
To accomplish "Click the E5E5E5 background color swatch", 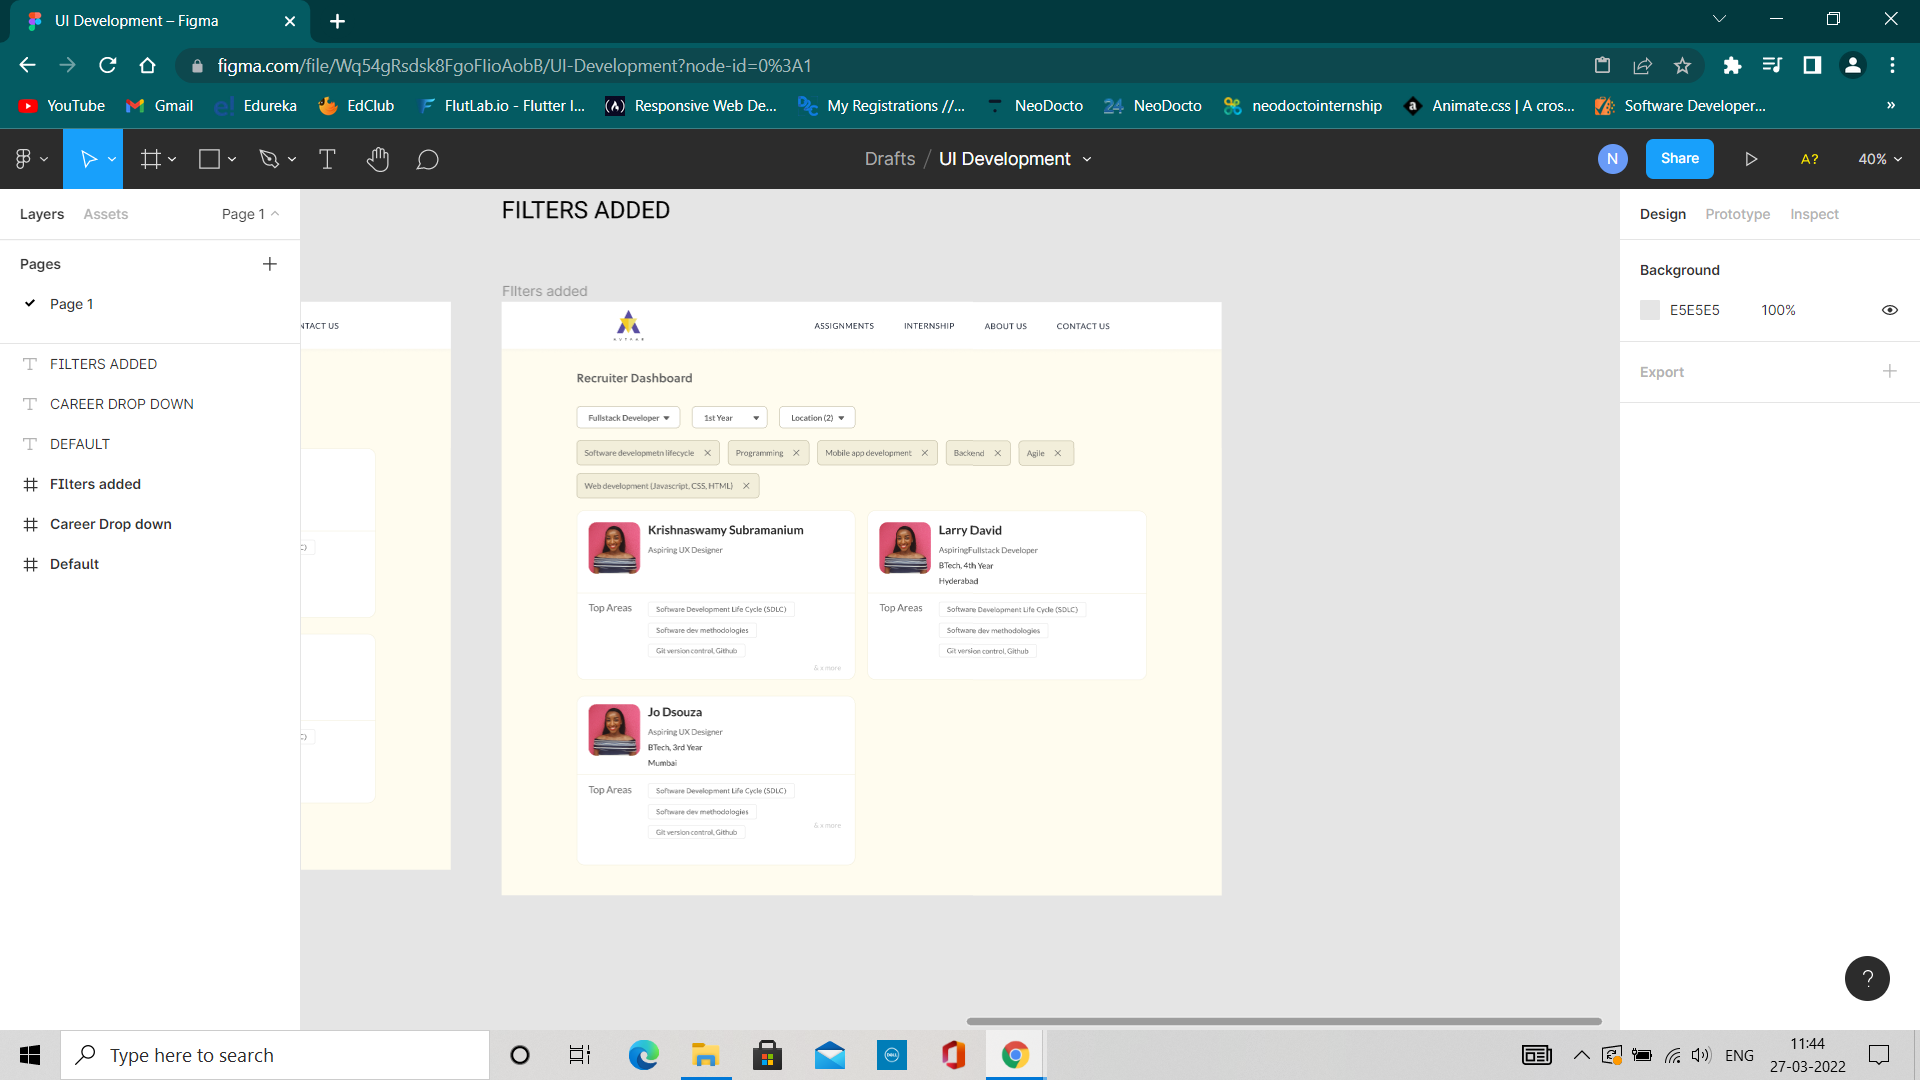I will (x=1649, y=310).
